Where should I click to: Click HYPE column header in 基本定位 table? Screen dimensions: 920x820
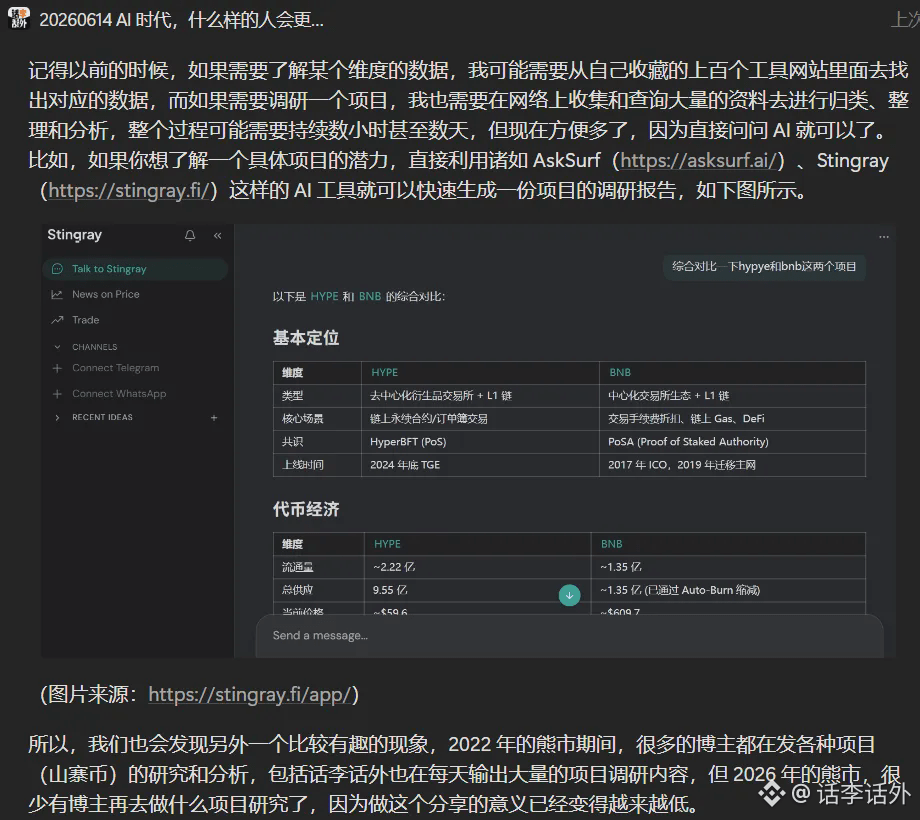pyautogui.click(x=384, y=372)
